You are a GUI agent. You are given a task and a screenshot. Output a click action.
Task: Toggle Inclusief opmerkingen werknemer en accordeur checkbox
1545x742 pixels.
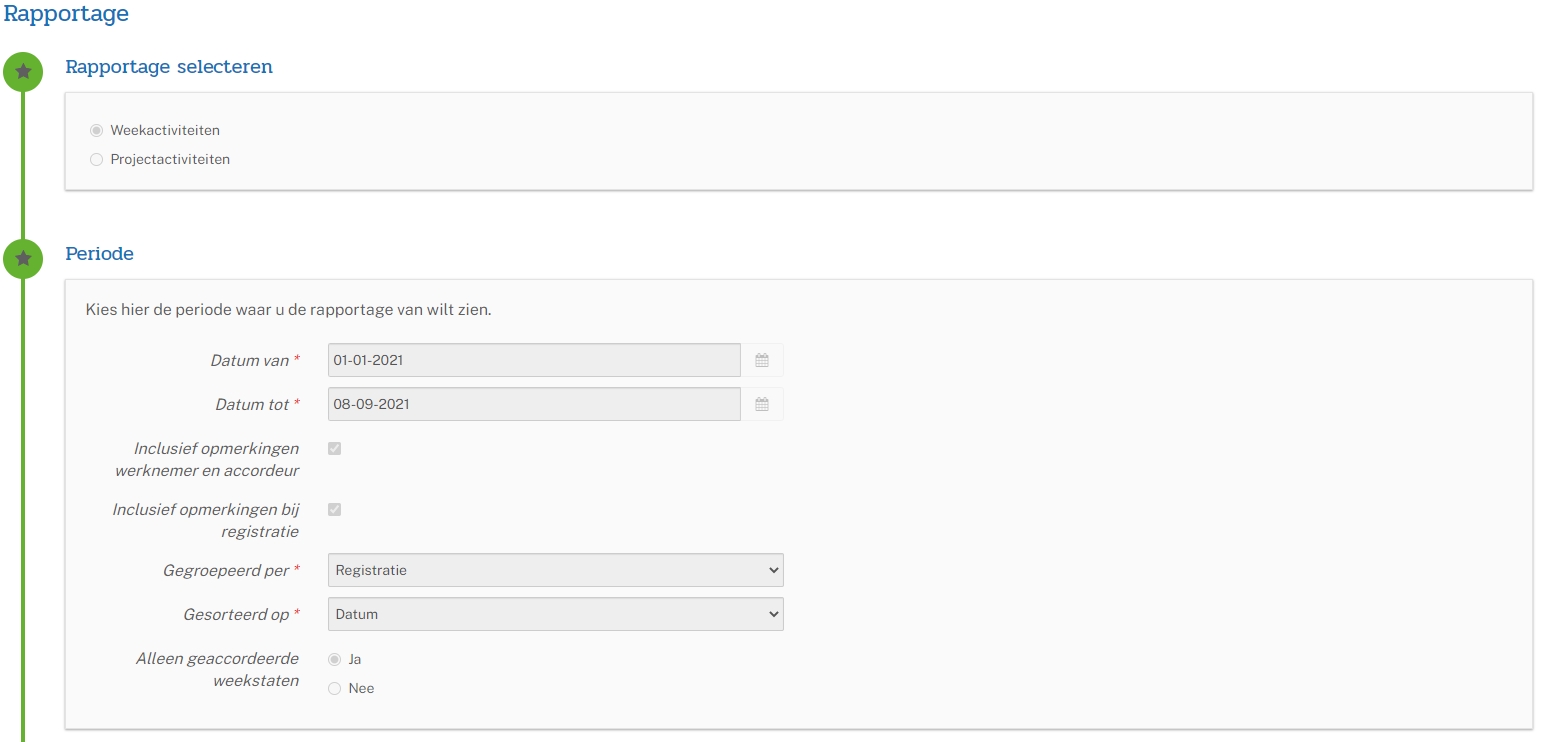[334, 448]
